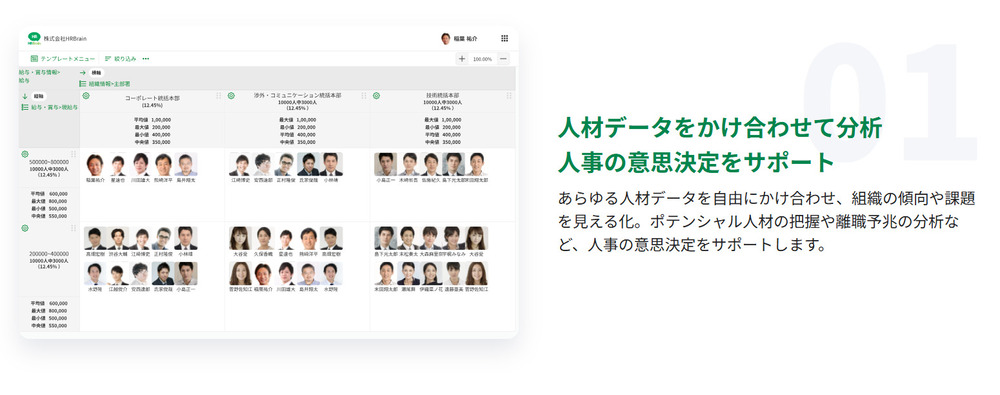
Task: Click drag handle of 500000~800000 row
Action: pos(73,154)
